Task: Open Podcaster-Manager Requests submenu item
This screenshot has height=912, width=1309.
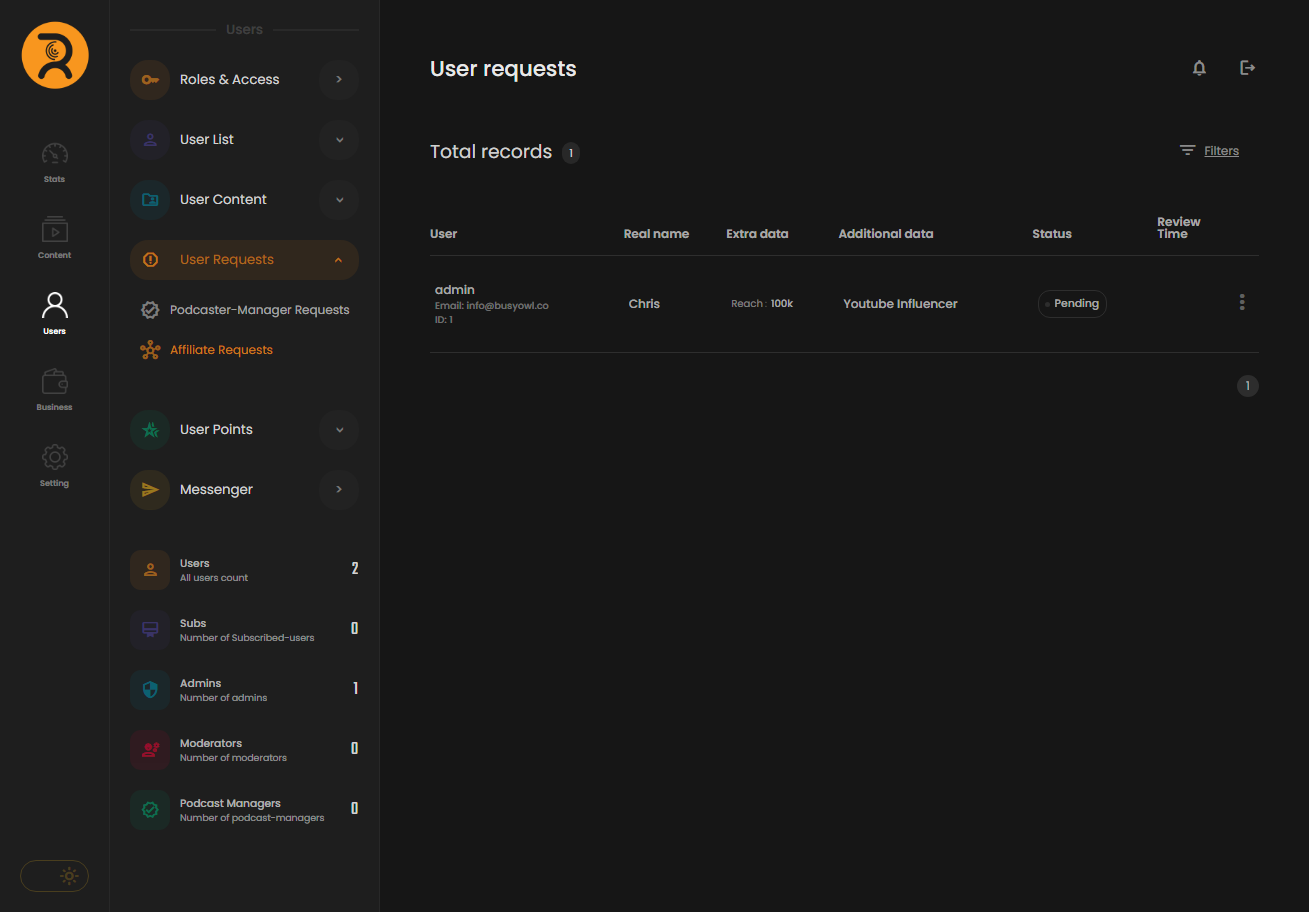Action: click(x=259, y=310)
